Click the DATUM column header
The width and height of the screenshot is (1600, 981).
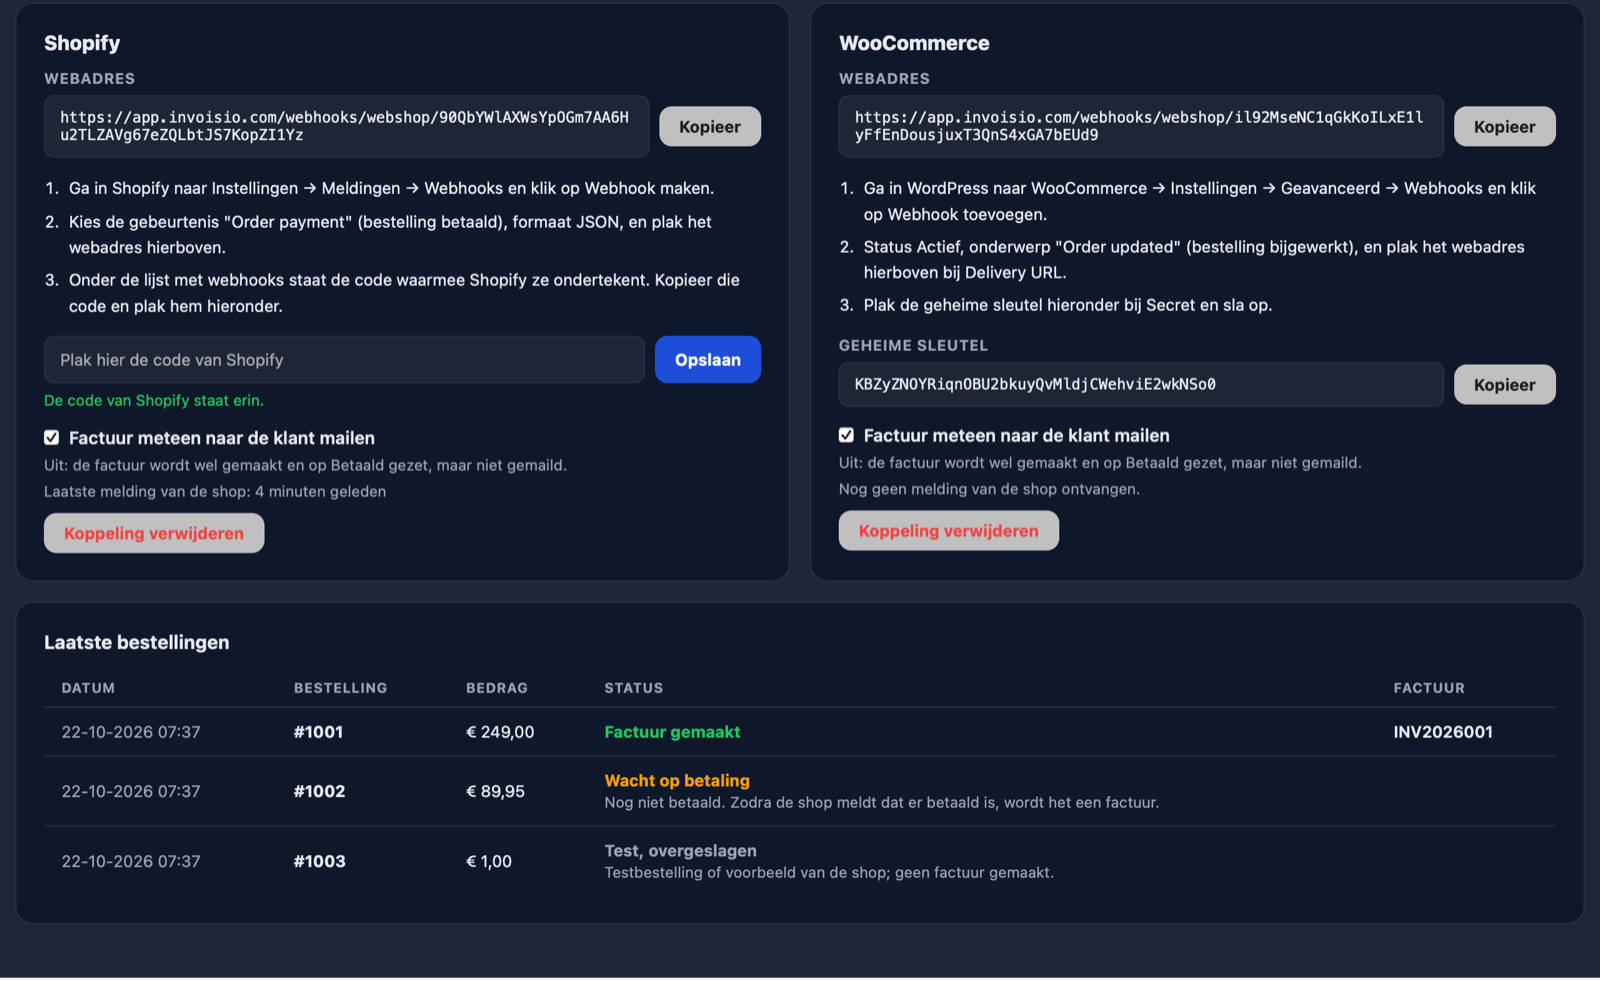pyautogui.click(x=88, y=688)
